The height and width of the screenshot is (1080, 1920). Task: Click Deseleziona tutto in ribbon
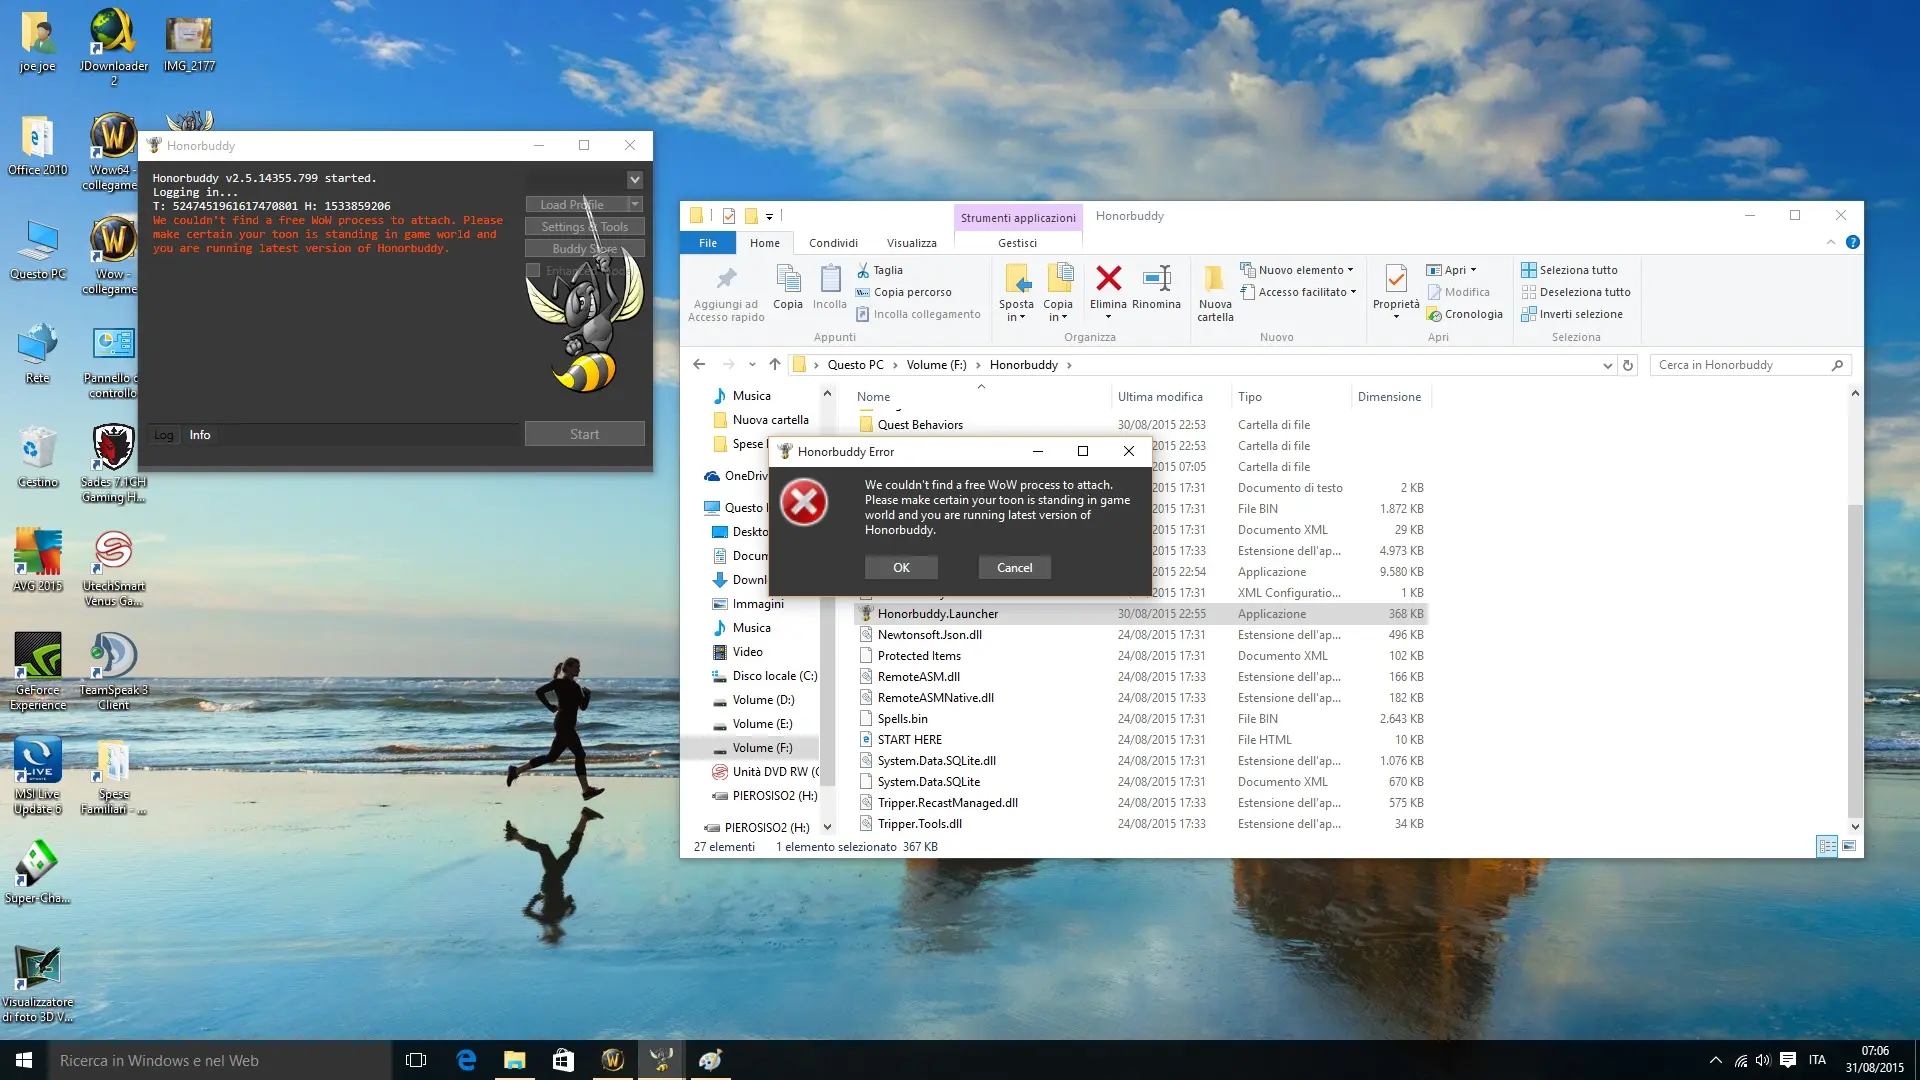[x=1576, y=292]
